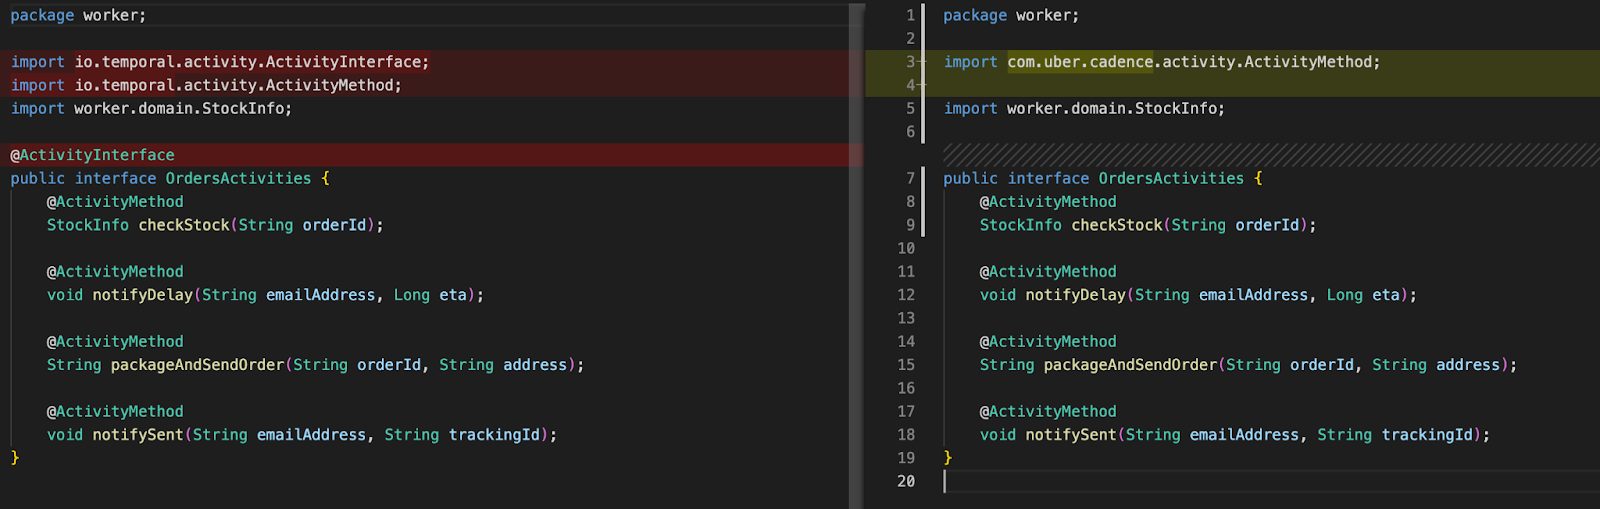The height and width of the screenshot is (509, 1600).
Task: Click packageAndSendOrder method in right pane
Action: click(x=1130, y=365)
